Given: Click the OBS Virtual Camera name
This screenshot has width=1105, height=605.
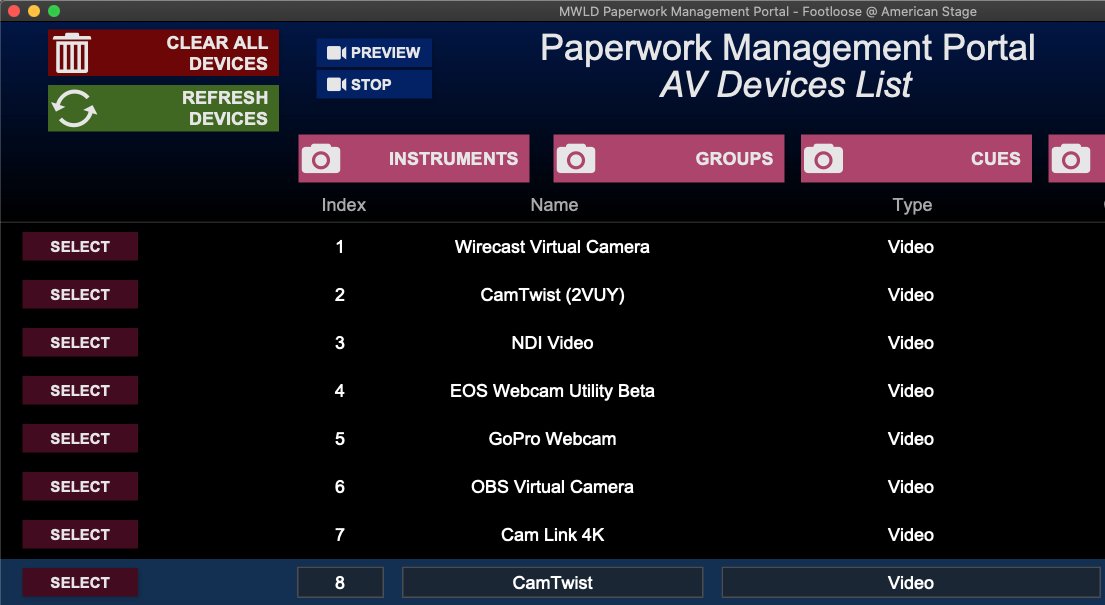Looking at the screenshot, I should pos(552,487).
